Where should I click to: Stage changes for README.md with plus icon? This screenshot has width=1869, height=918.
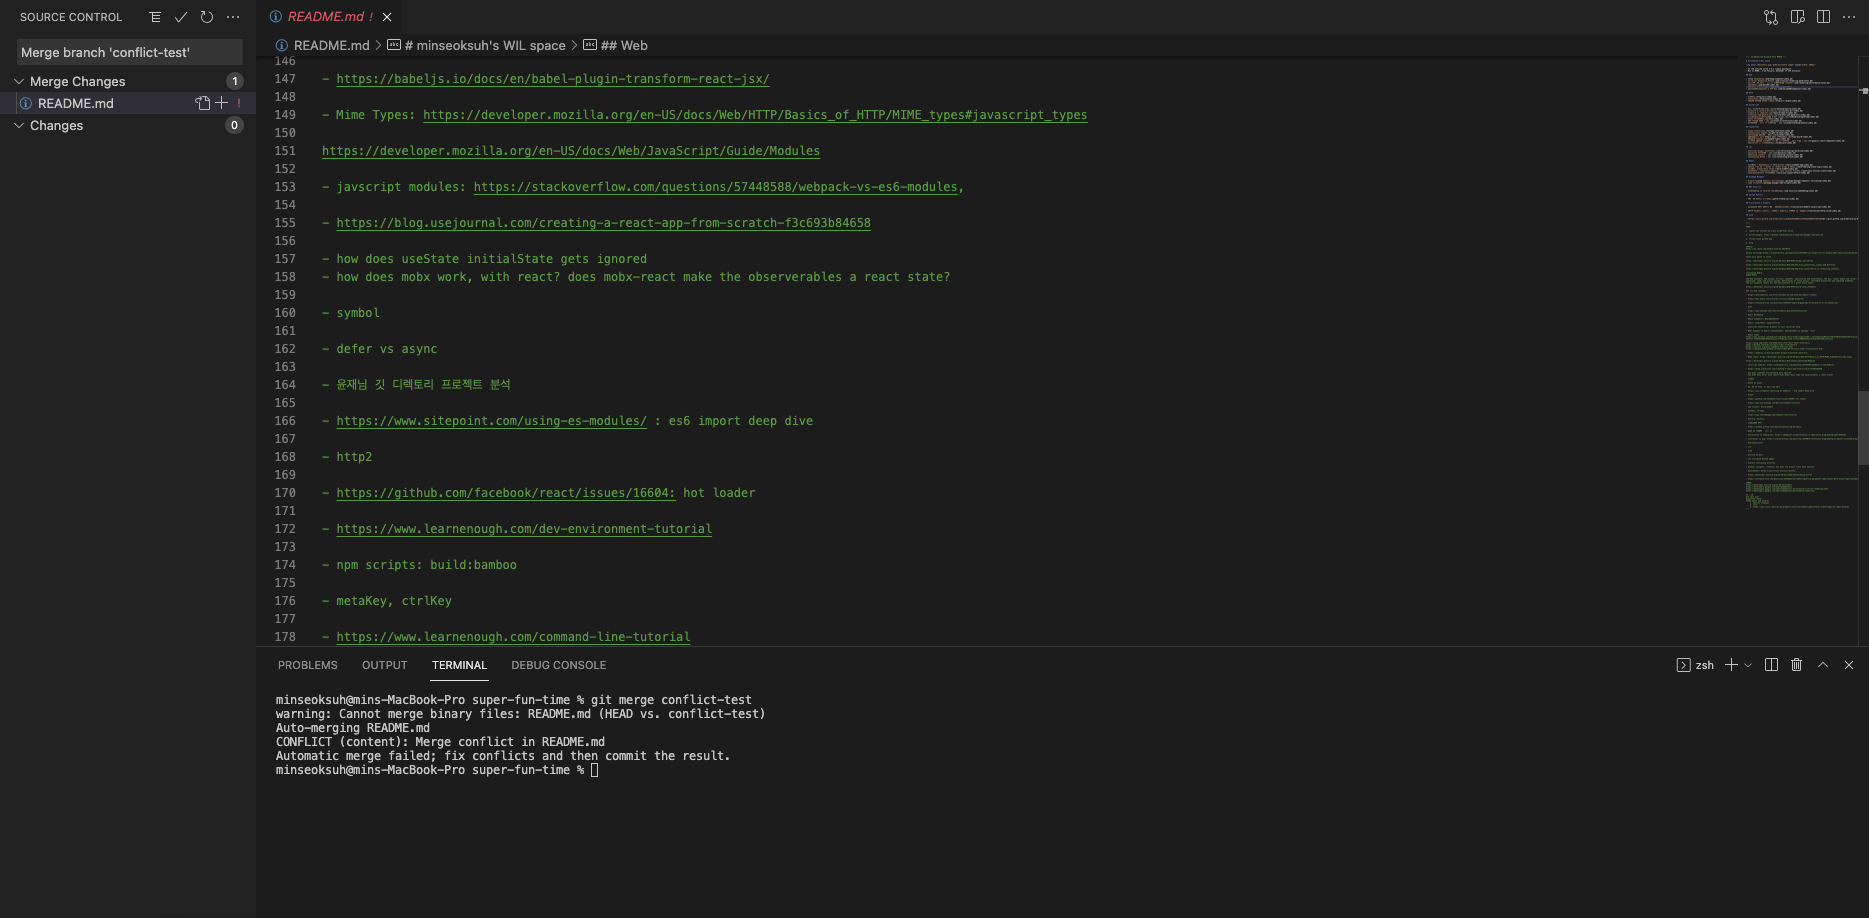[222, 103]
